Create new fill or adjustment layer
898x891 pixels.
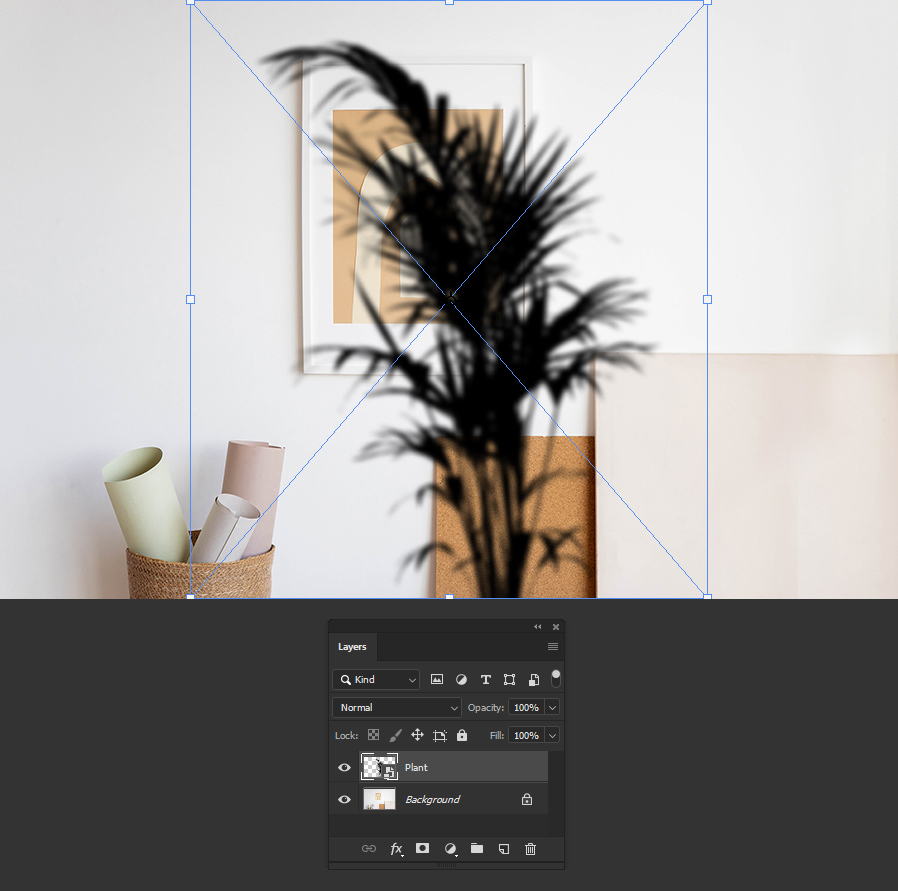point(451,849)
